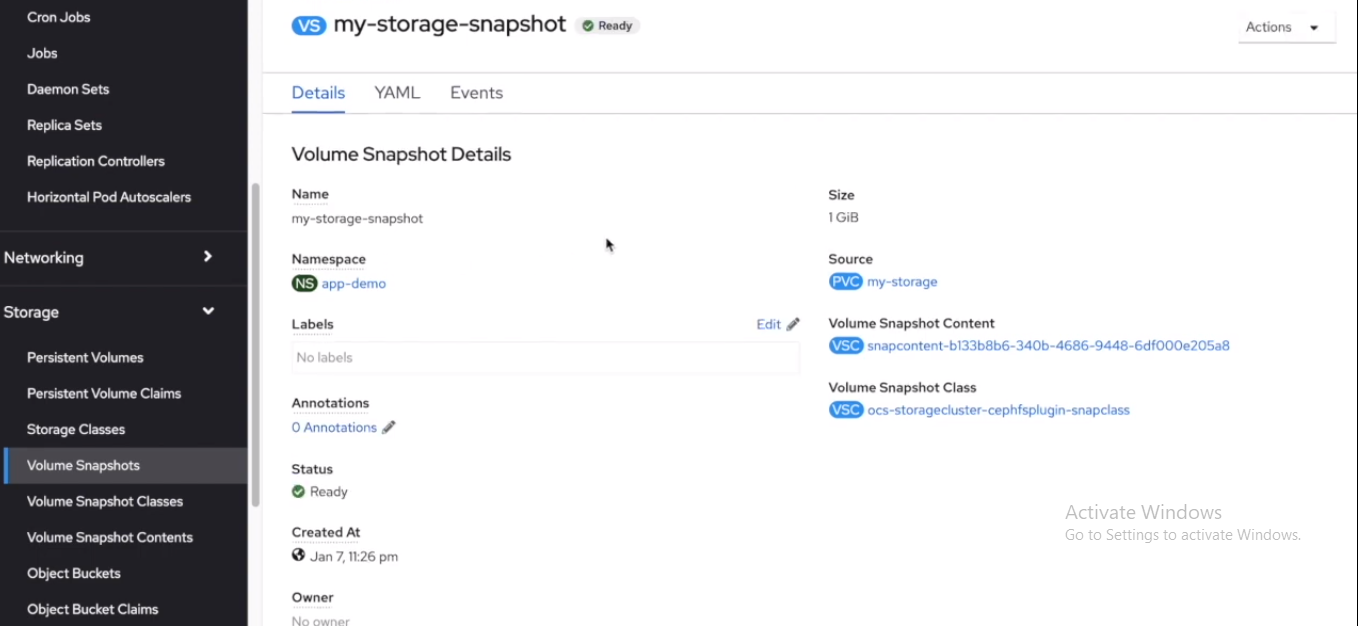Click the VSC badge beside snapcontent link
This screenshot has width=1358, height=626.
coord(845,346)
